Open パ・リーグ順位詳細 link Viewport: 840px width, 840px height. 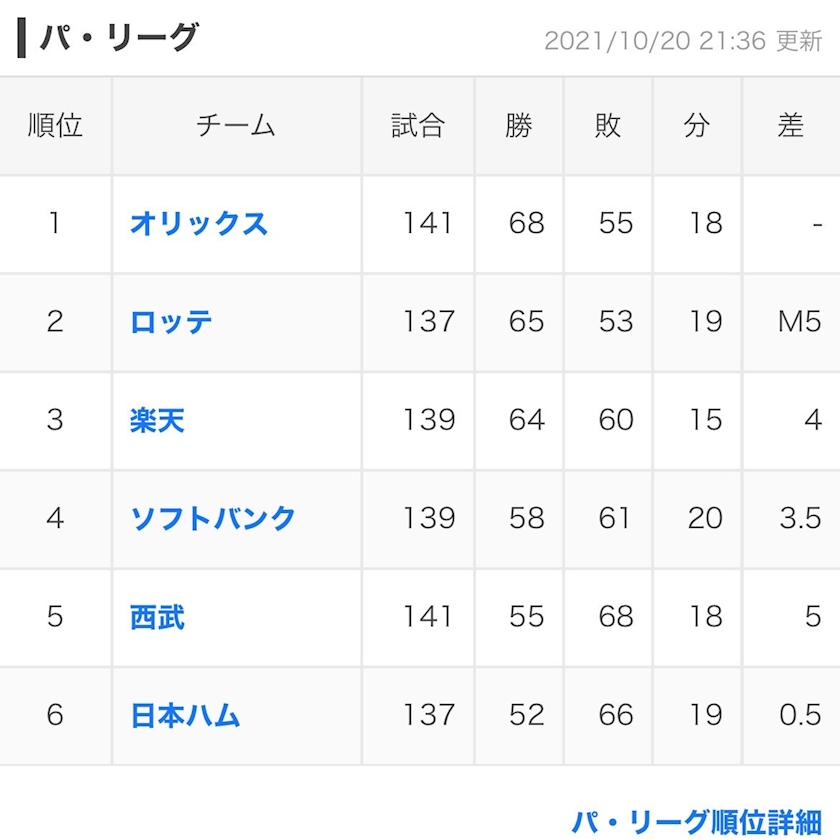[696, 822]
